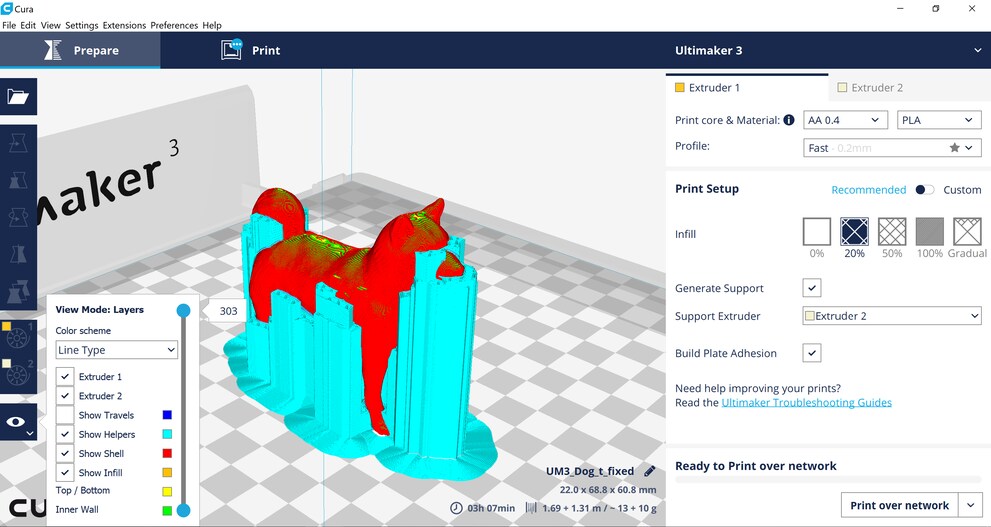Open the Help menu

(x=212, y=25)
